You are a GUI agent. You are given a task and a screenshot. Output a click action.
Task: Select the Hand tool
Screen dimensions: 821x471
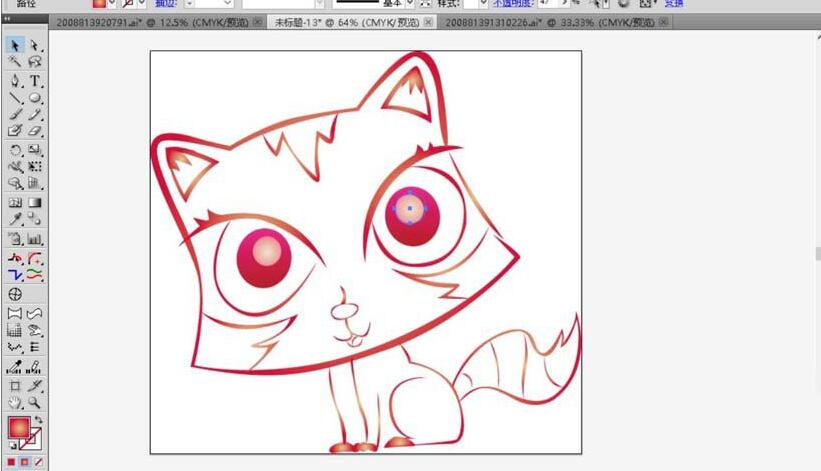[15, 402]
